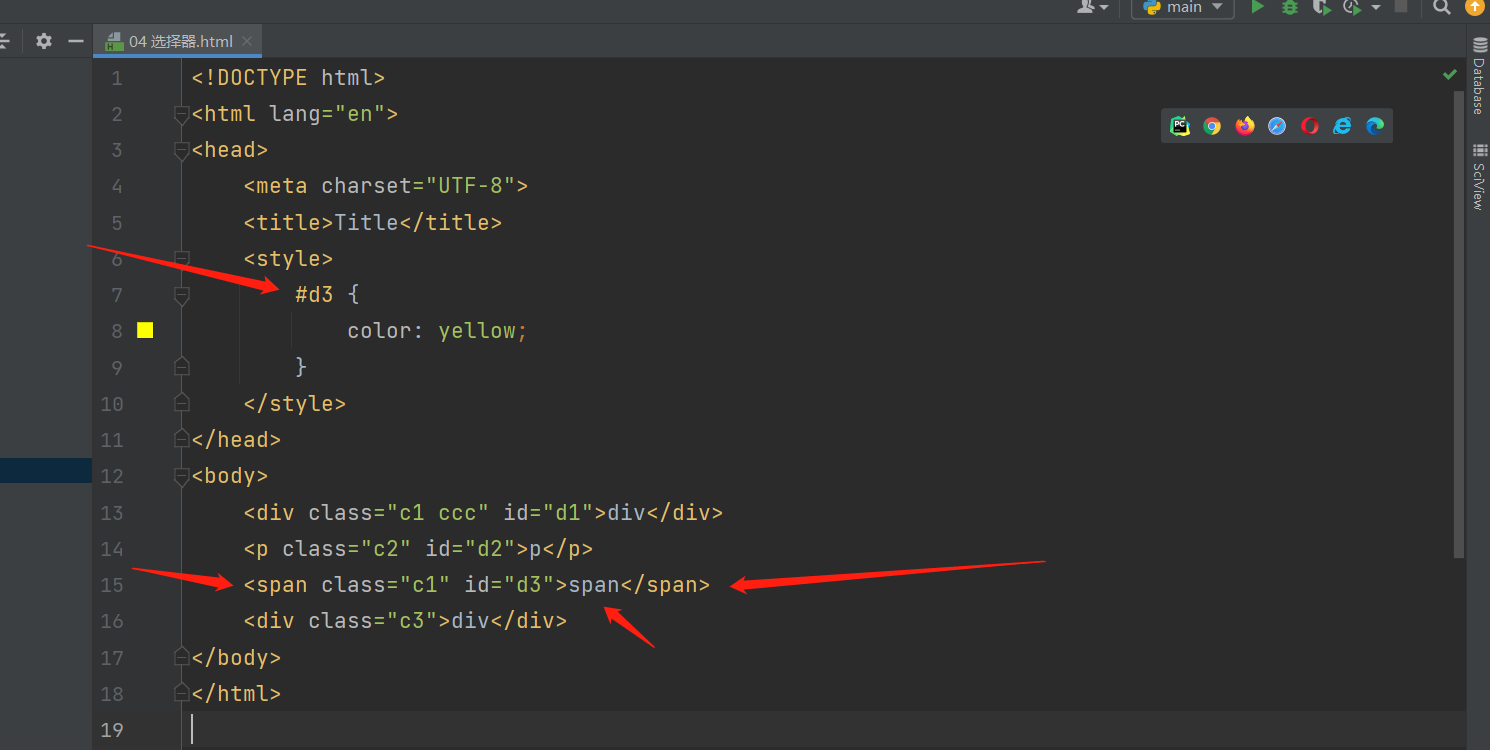
Task: Run the main configuration
Action: pyautogui.click(x=1258, y=7)
